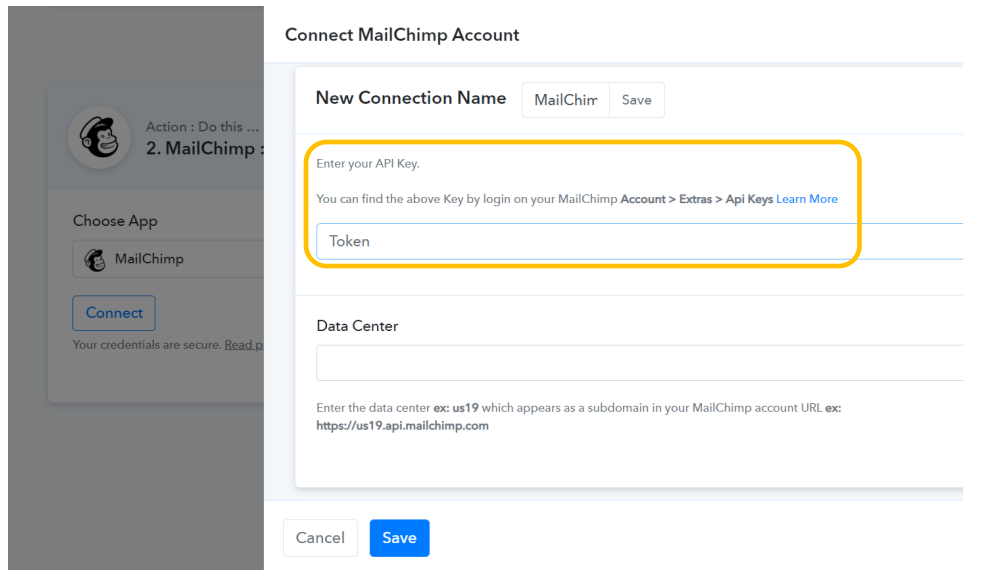The image size is (991, 582).
Task: Click the Connect MailChimp Account dialog title
Action: click(402, 35)
